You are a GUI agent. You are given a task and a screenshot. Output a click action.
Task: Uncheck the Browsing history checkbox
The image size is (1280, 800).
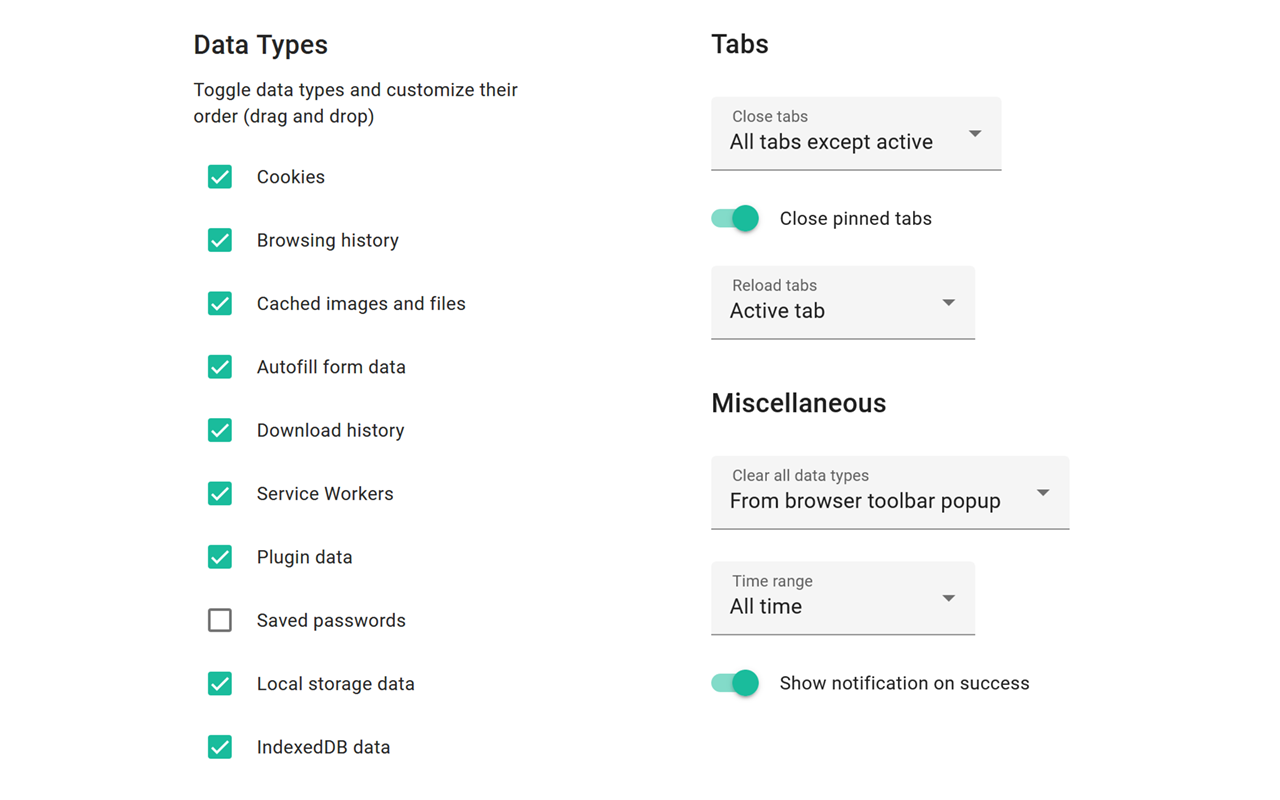tap(220, 240)
